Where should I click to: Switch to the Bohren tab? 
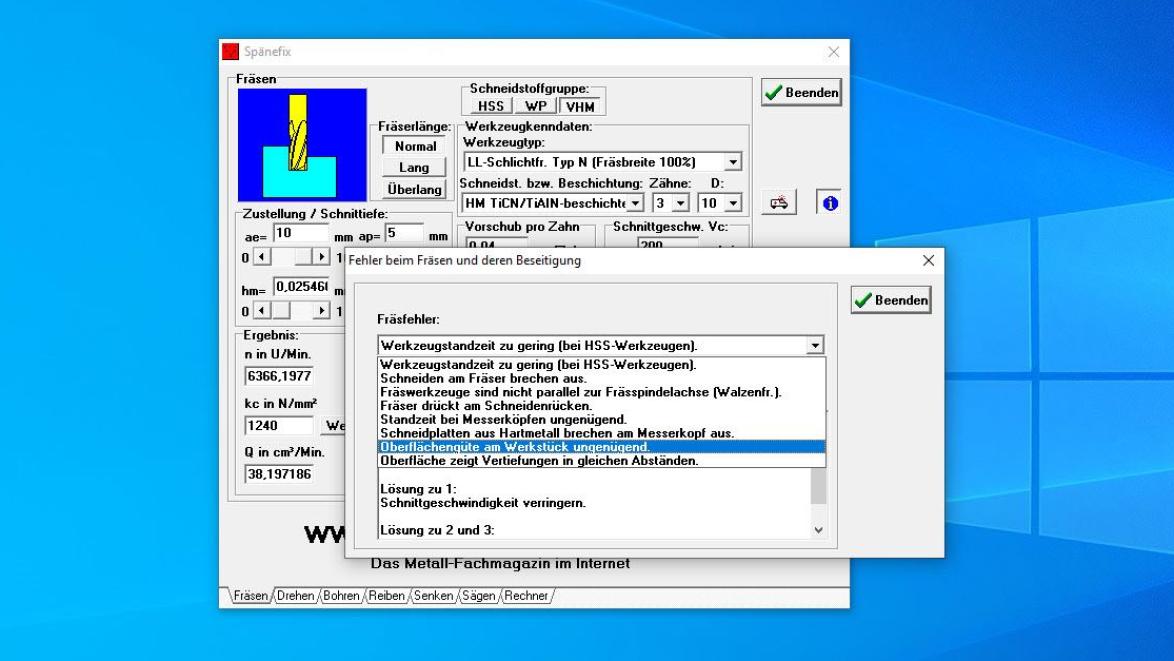(341, 596)
